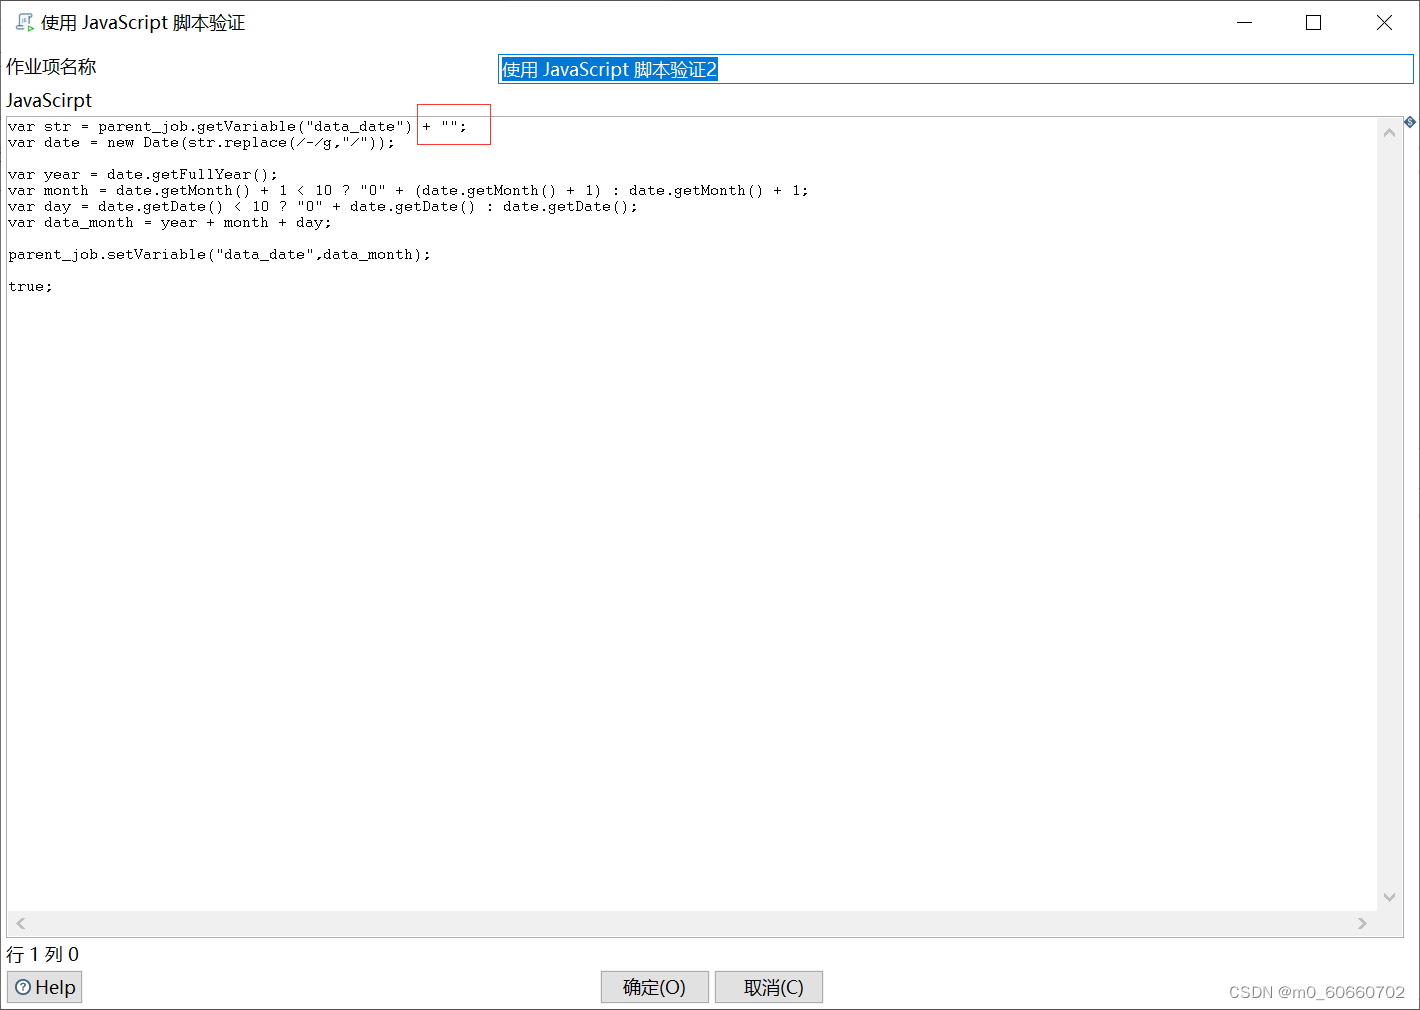Click the minimize icon of the dialog
The height and width of the screenshot is (1010, 1420).
click(x=1243, y=22)
